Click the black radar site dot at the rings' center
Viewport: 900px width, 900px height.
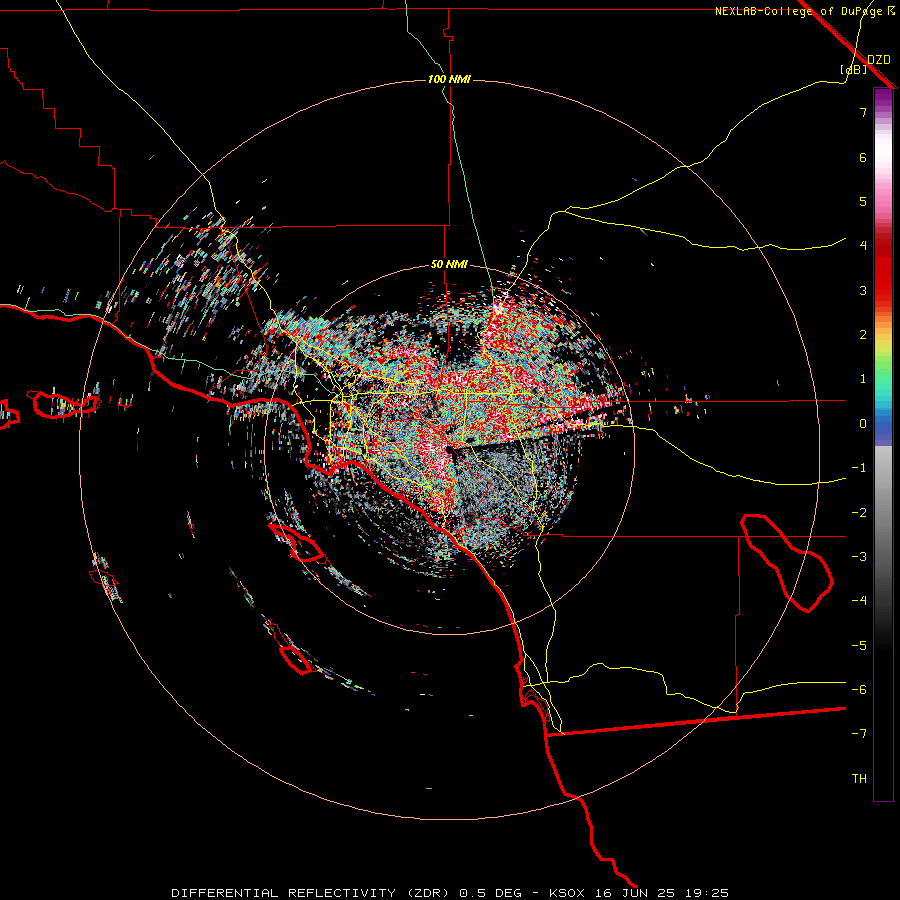coord(449,450)
